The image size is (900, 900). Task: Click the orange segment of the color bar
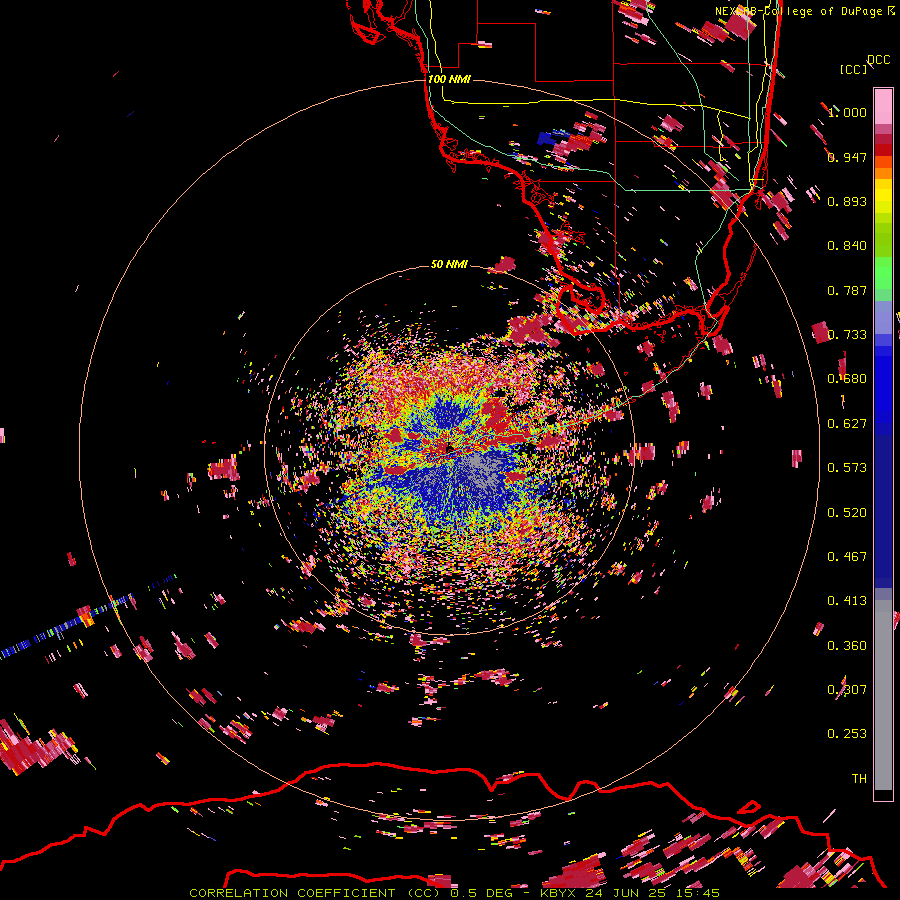pyautogui.click(x=883, y=173)
